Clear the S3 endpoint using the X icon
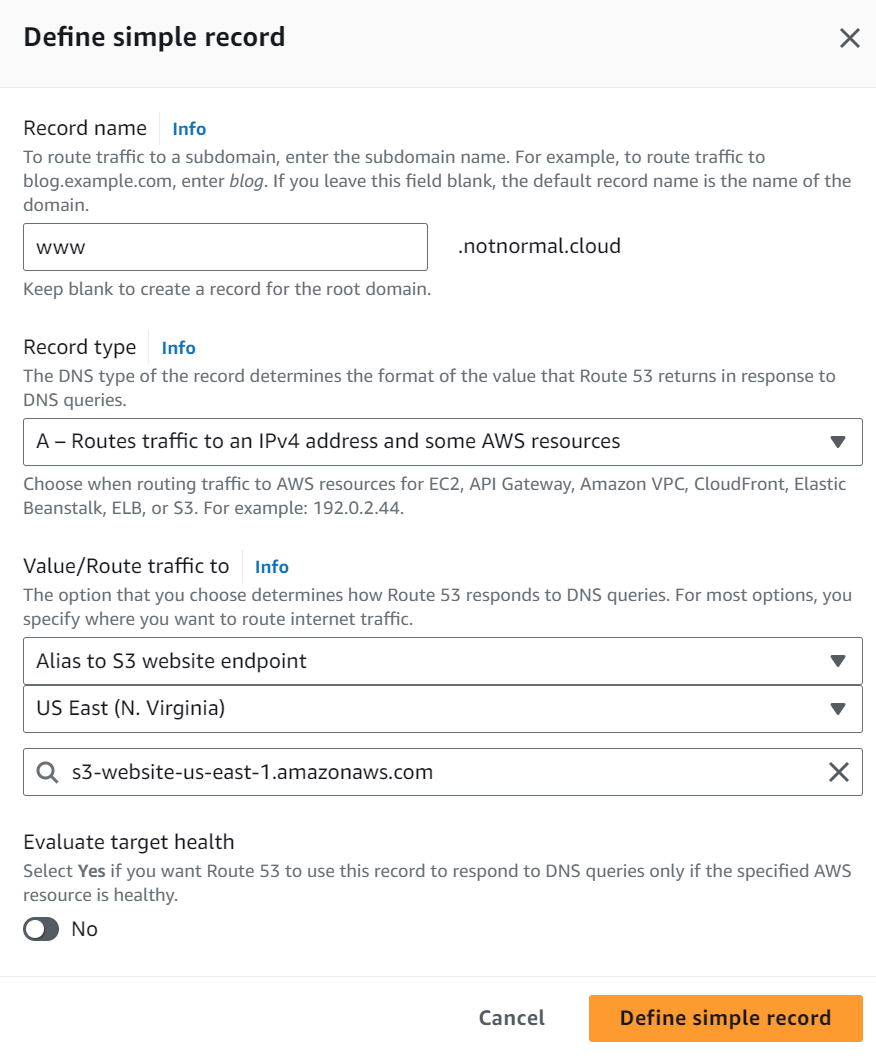 (x=837, y=772)
